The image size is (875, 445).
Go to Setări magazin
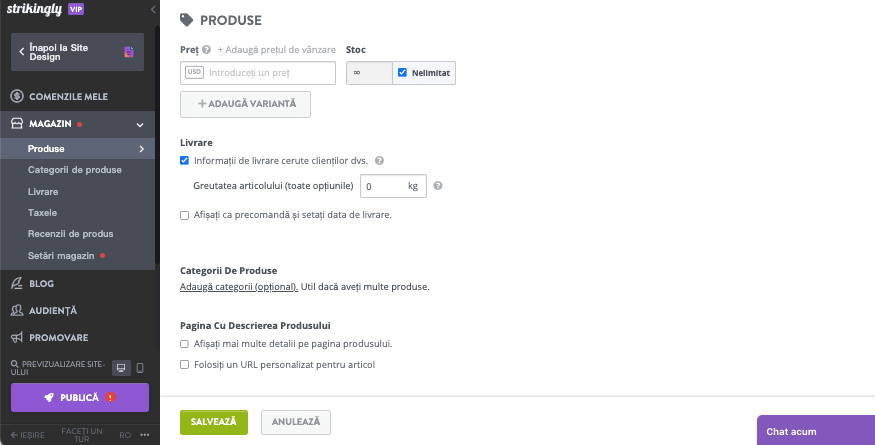pyautogui.click(x=61, y=255)
